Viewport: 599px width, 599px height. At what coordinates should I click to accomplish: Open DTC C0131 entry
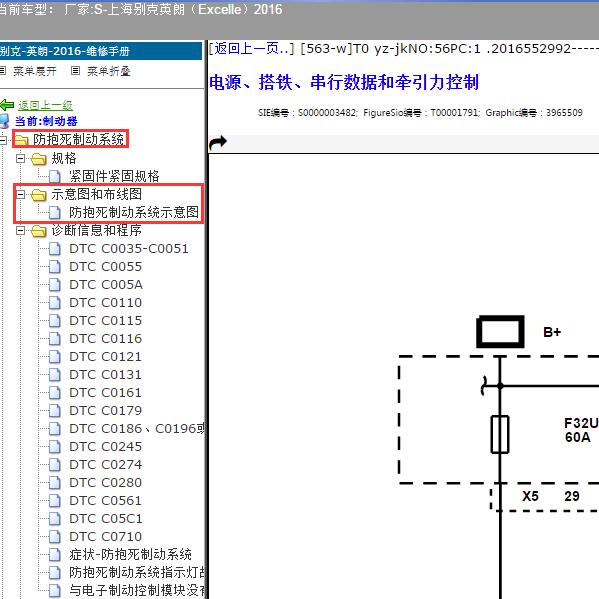106,374
